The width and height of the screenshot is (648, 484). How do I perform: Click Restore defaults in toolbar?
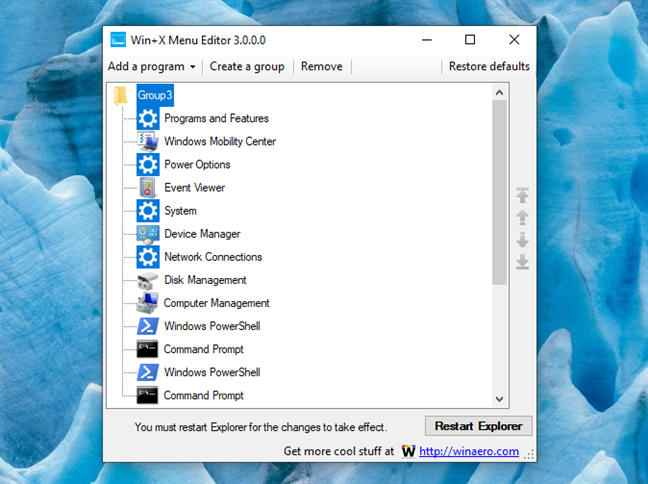point(489,67)
